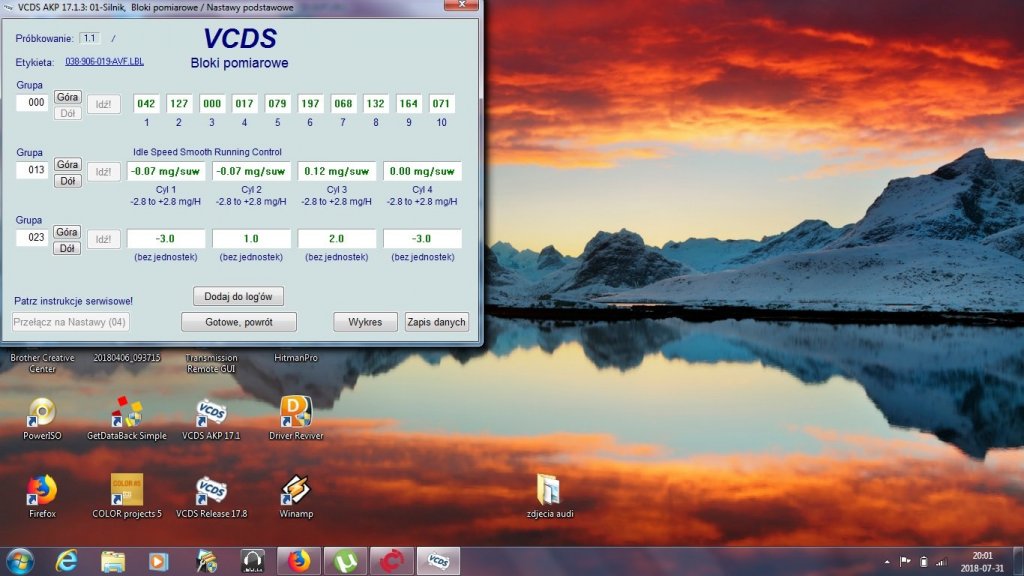Click the Gotowe, powrót button
This screenshot has height=576, width=1024.
point(239,322)
